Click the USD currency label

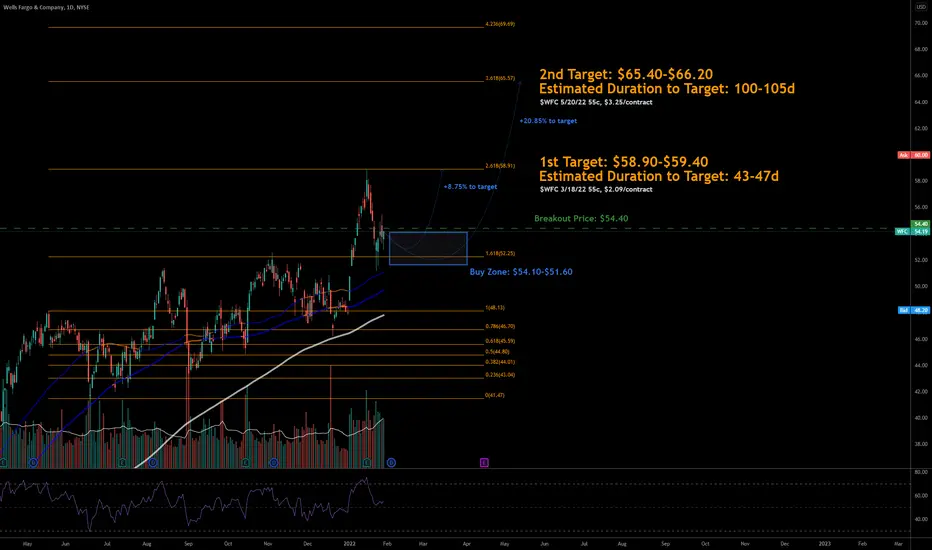coord(921,7)
